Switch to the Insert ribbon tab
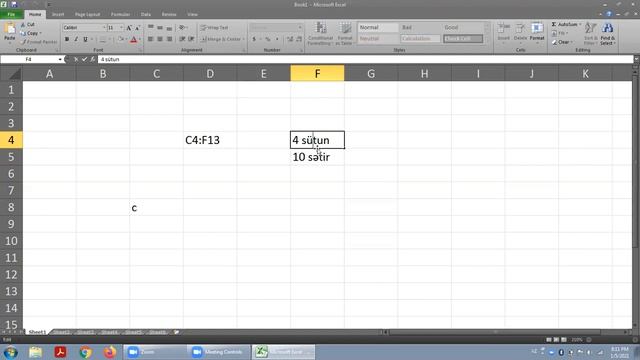This screenshot has height=360, width=640. (58, 14)
